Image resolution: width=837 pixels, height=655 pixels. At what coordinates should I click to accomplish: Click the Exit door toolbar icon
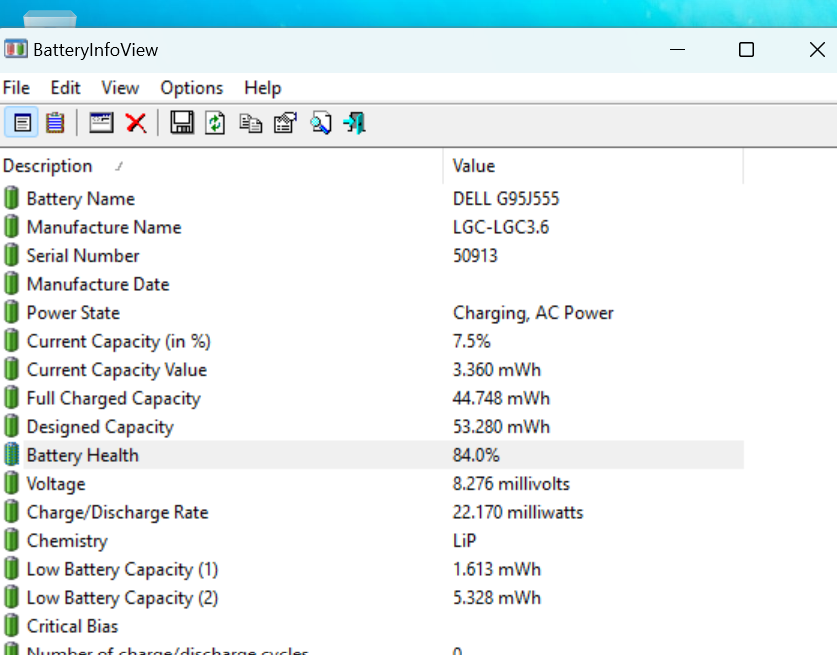pos(355,123)
